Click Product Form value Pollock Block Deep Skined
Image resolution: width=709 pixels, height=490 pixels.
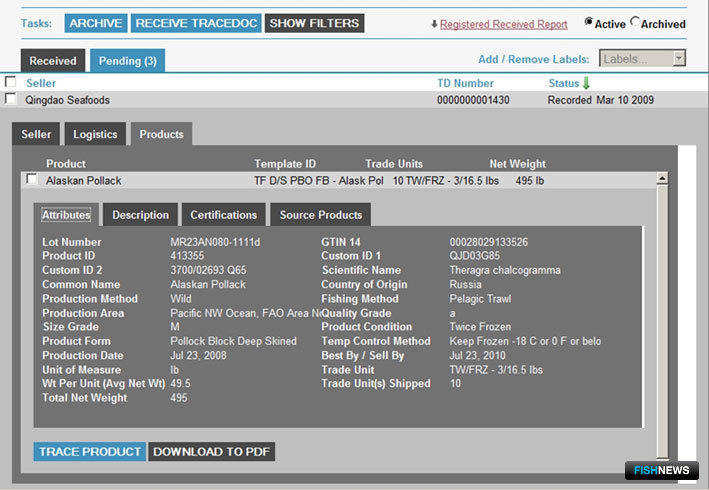233,341
